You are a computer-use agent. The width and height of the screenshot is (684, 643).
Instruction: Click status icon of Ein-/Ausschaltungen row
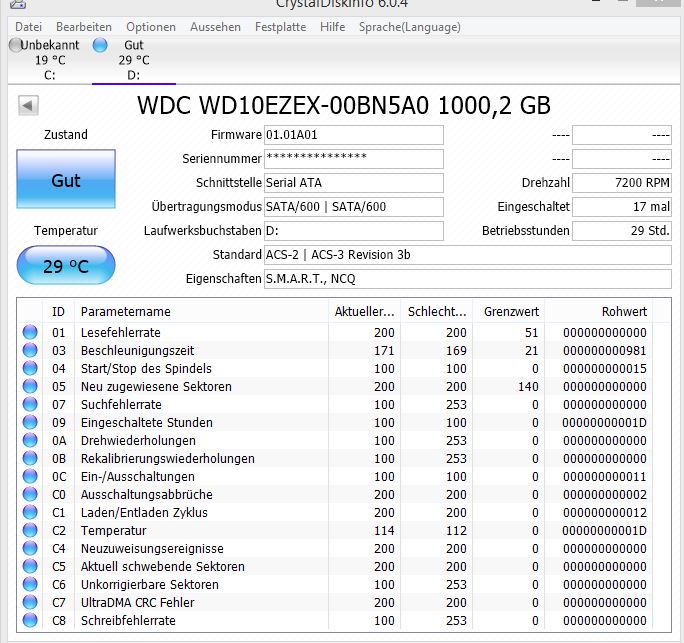[x=30, y=476]
